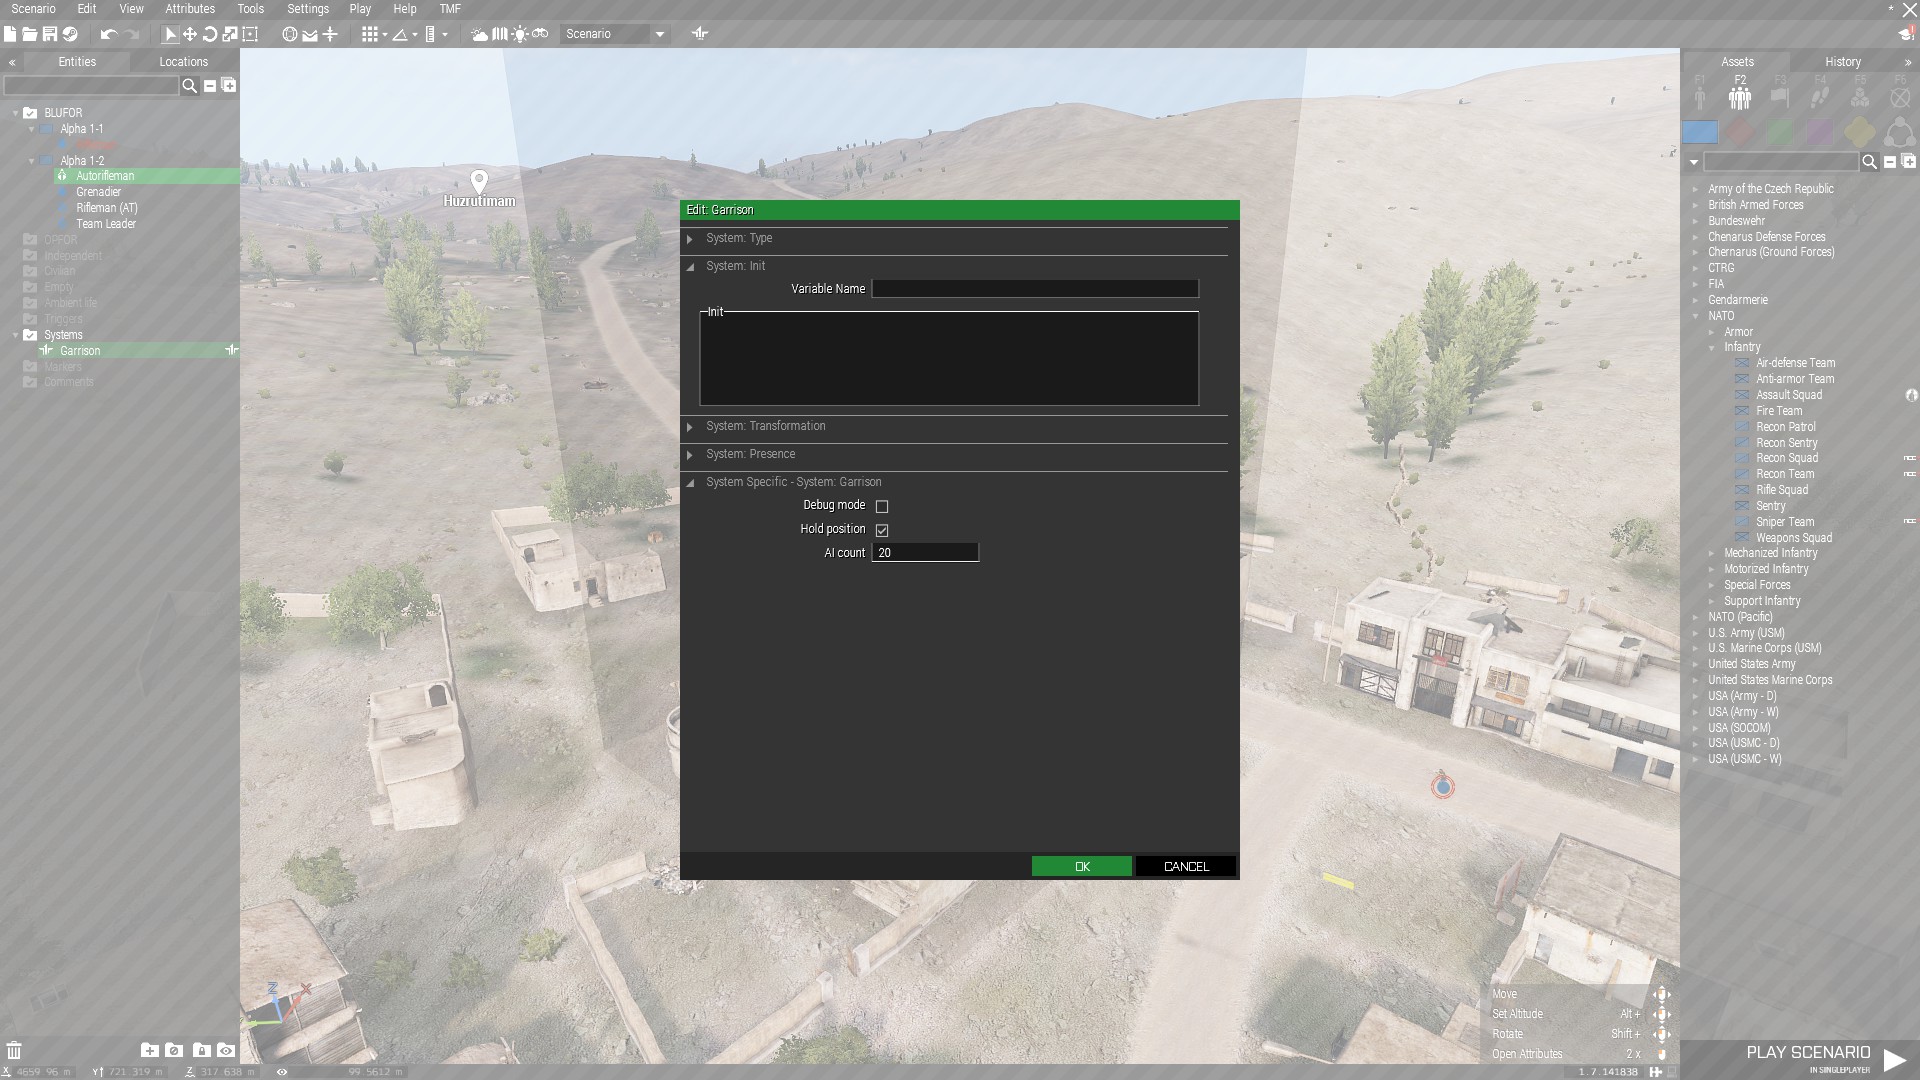This screenshot has height=1080, width=1920.
Task: Select the F5 modules cubes icon
Action: [1860, 97]
